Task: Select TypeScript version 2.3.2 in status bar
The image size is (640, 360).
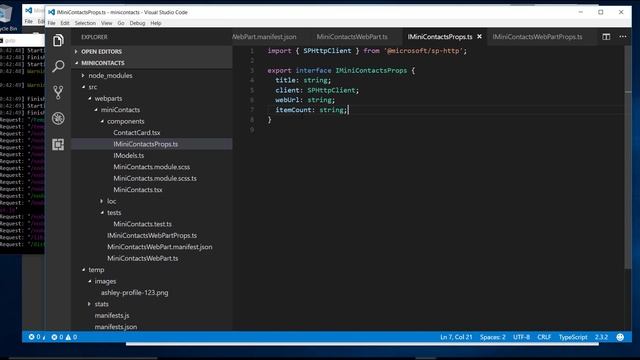Action: click(601, 337)
